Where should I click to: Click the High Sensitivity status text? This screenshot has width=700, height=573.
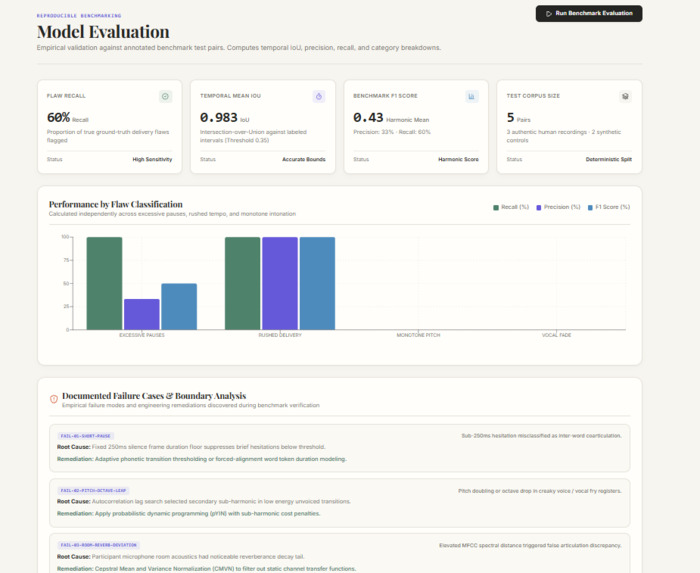click(152, 159)
